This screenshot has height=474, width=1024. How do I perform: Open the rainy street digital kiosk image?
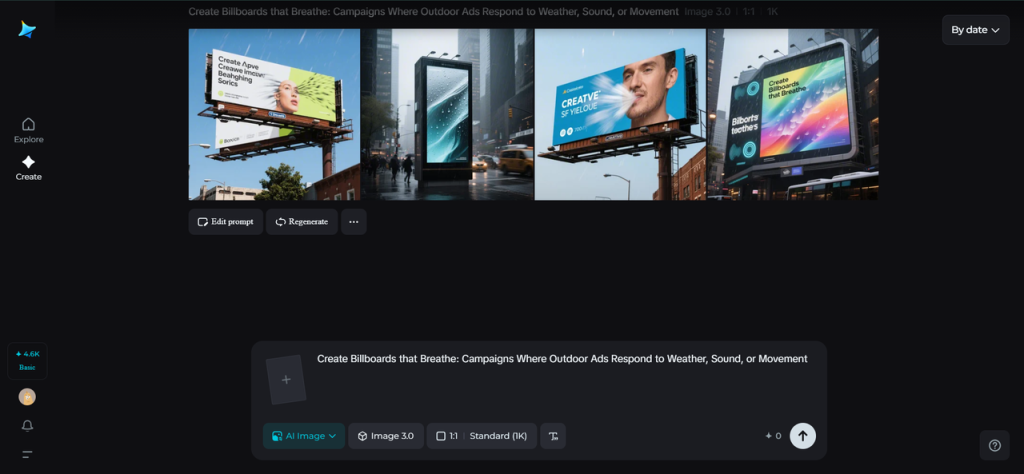(447, 114)
